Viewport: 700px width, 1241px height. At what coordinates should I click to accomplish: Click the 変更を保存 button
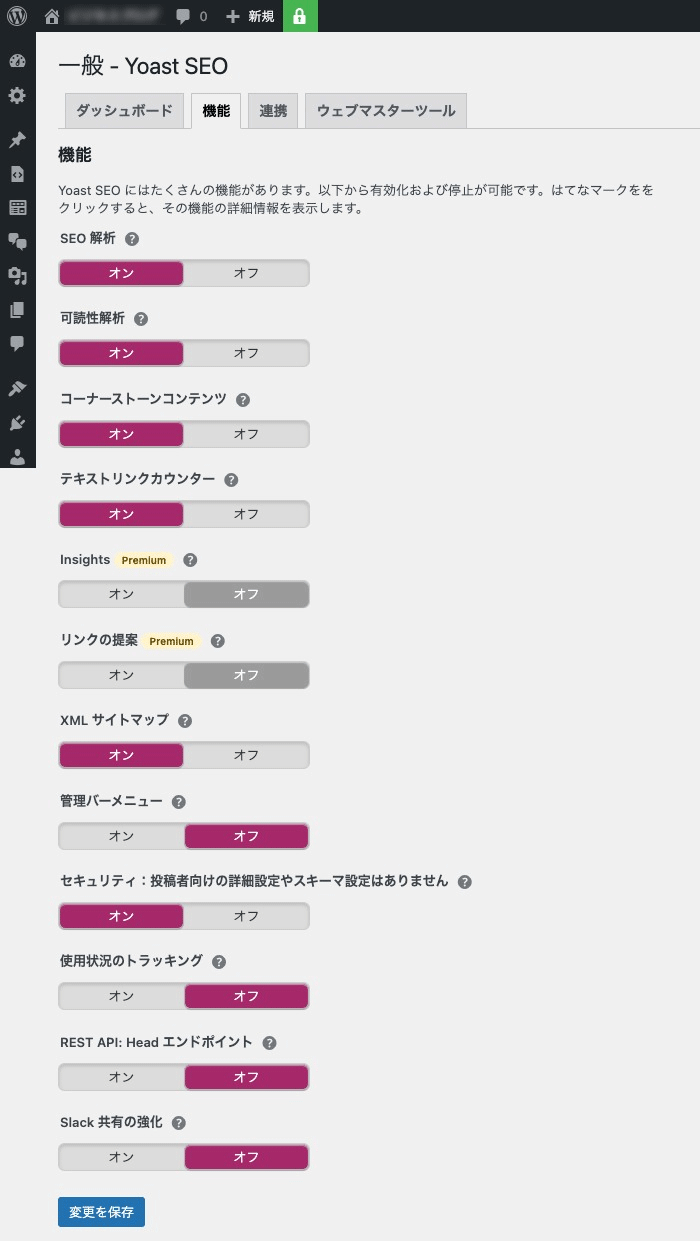[x=101, y=1211]
